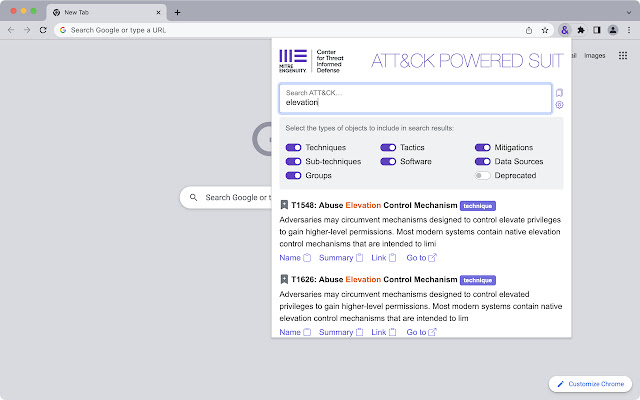The height and width of the screenshot is (400, 640).
Task: Open Google apps grid icon
Action: point(623,56)
